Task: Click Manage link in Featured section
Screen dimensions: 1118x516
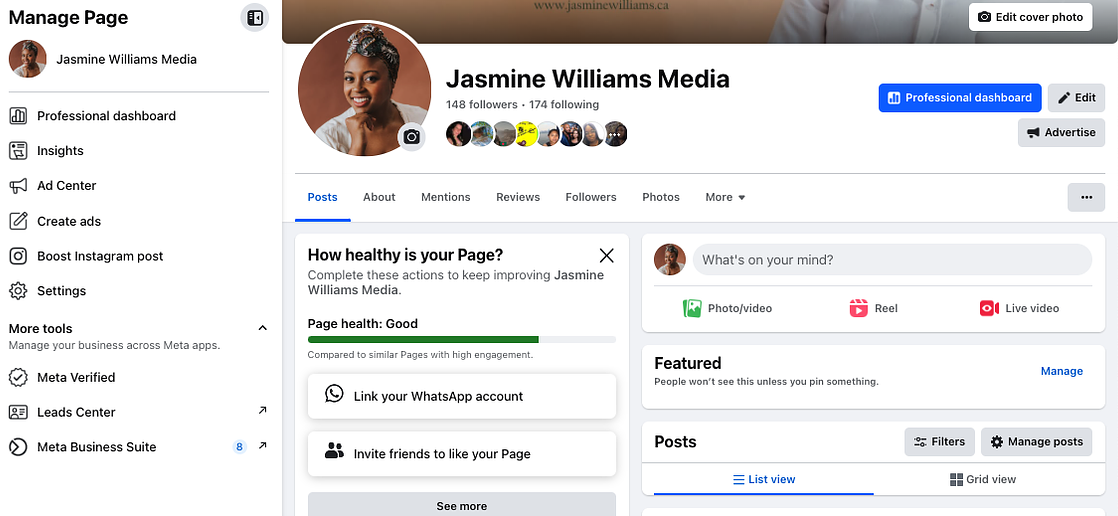Action: (1061, 371)
